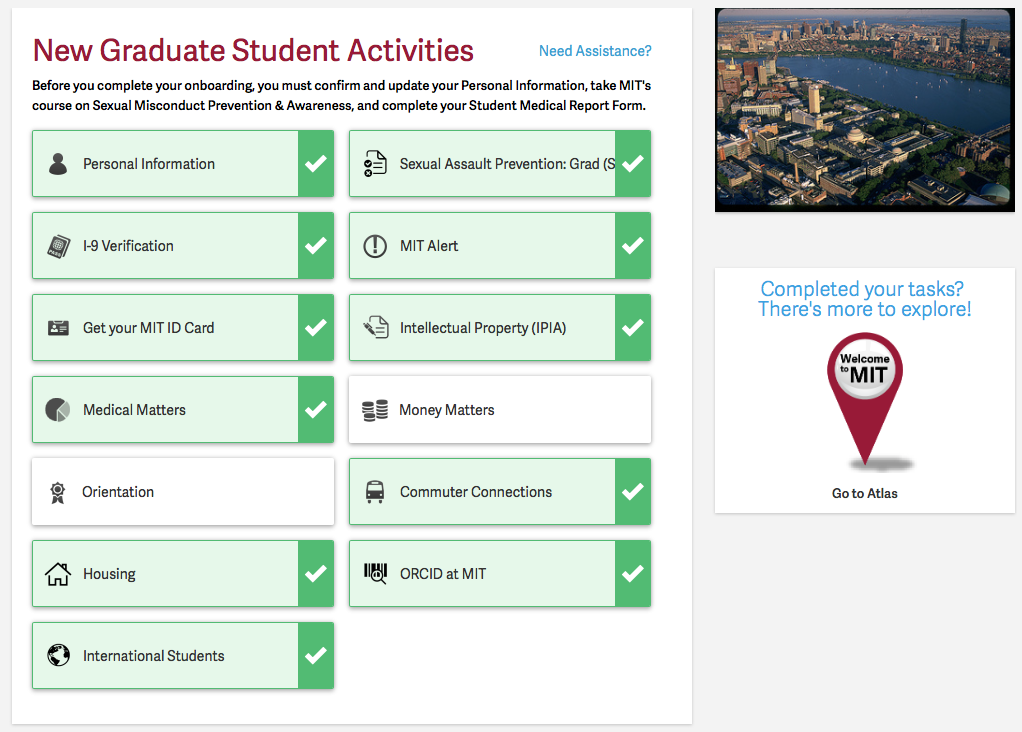Open Sexual Assault Prevention: Grad activity
Image resolution: width=1022 pixels, height=732 pixels.
pos(500,164)
